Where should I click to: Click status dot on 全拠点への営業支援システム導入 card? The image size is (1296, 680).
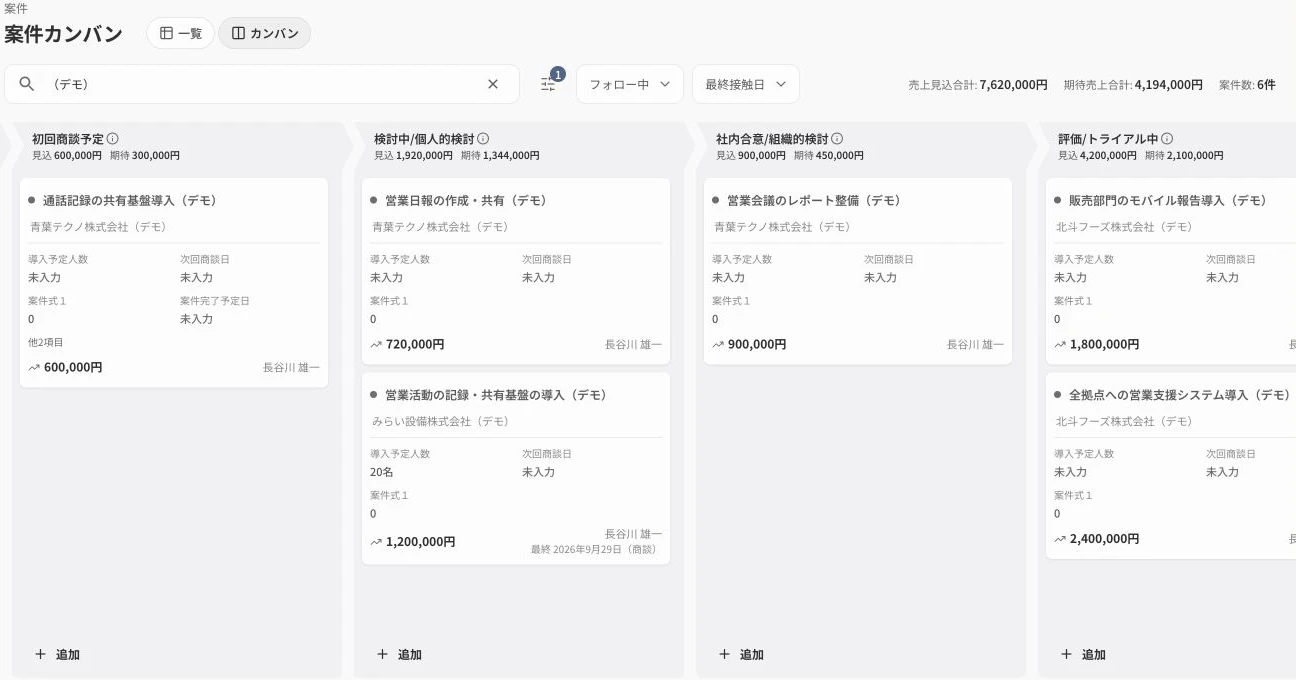click(x=1058, y=395)
